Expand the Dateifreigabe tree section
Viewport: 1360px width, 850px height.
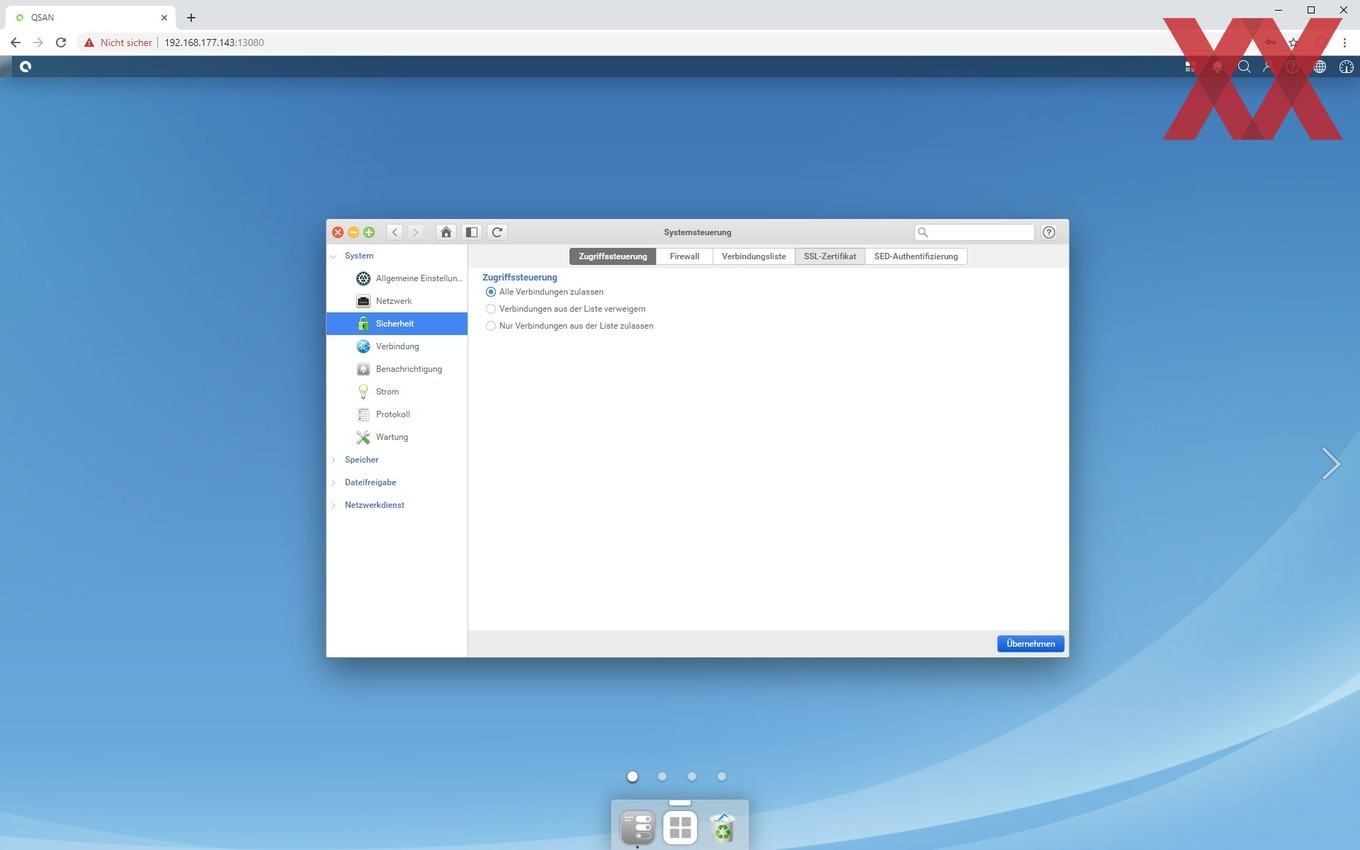tap(334, 482)
